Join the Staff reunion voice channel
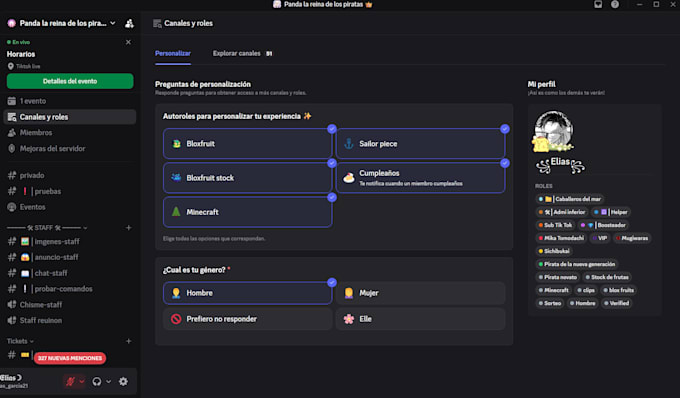 [x=70, y=320]
